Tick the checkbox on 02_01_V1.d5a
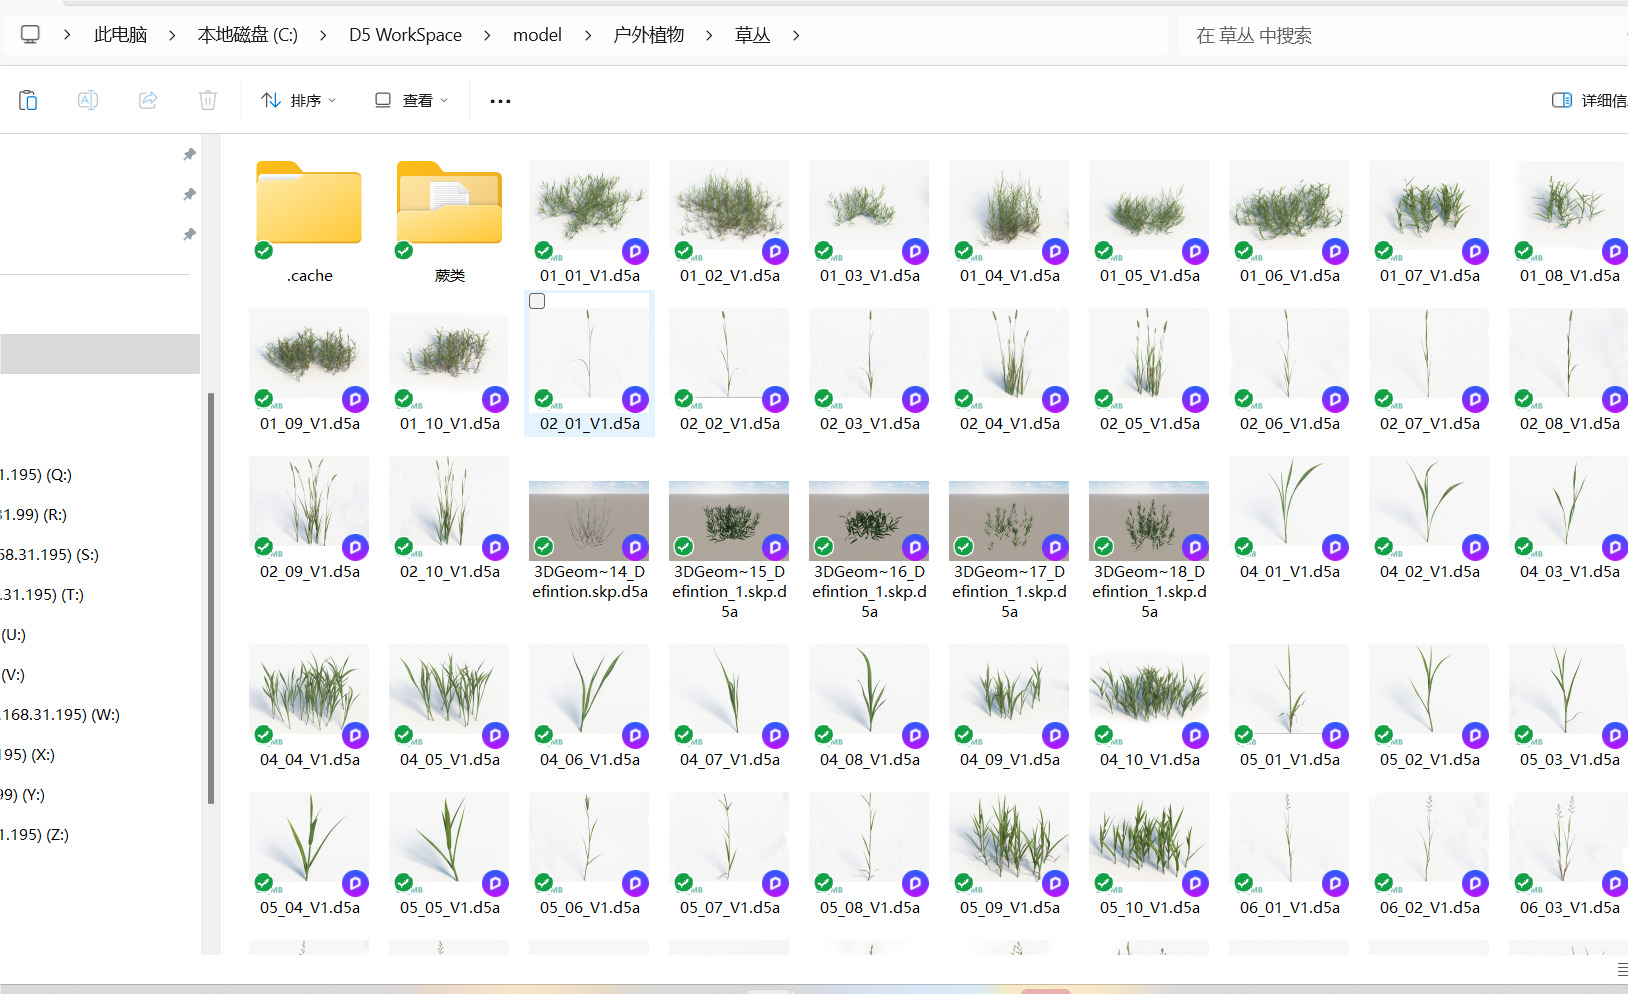 click(x=537, y=301)
